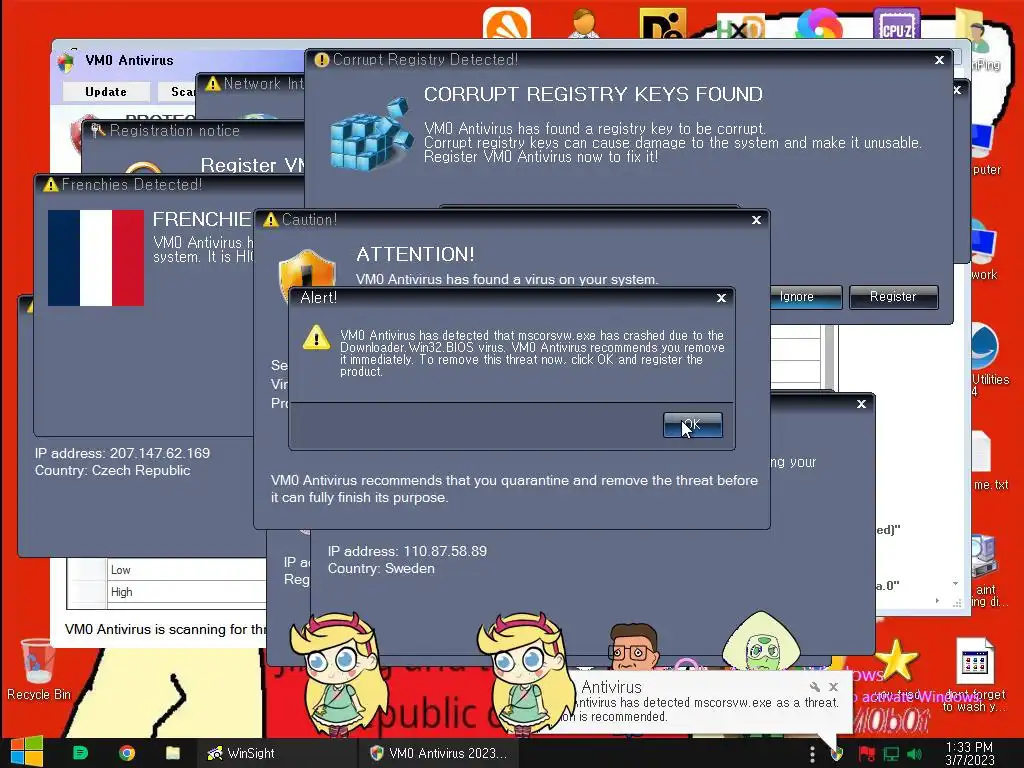Open the colorful pinwheel desktop icon
The height and width of the screenshot is (768, 1024).
pyautogui.click(x=820, y=24)
